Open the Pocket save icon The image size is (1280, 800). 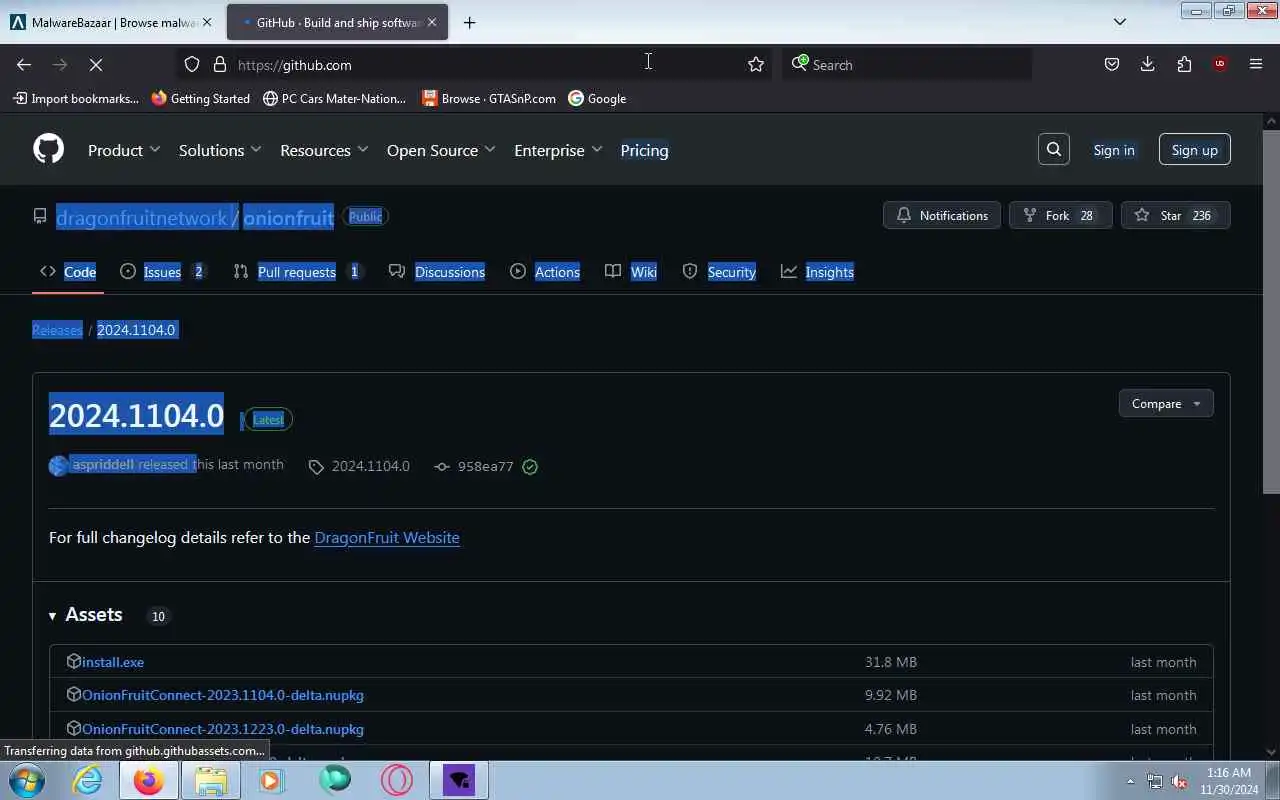pos(1111,64)
